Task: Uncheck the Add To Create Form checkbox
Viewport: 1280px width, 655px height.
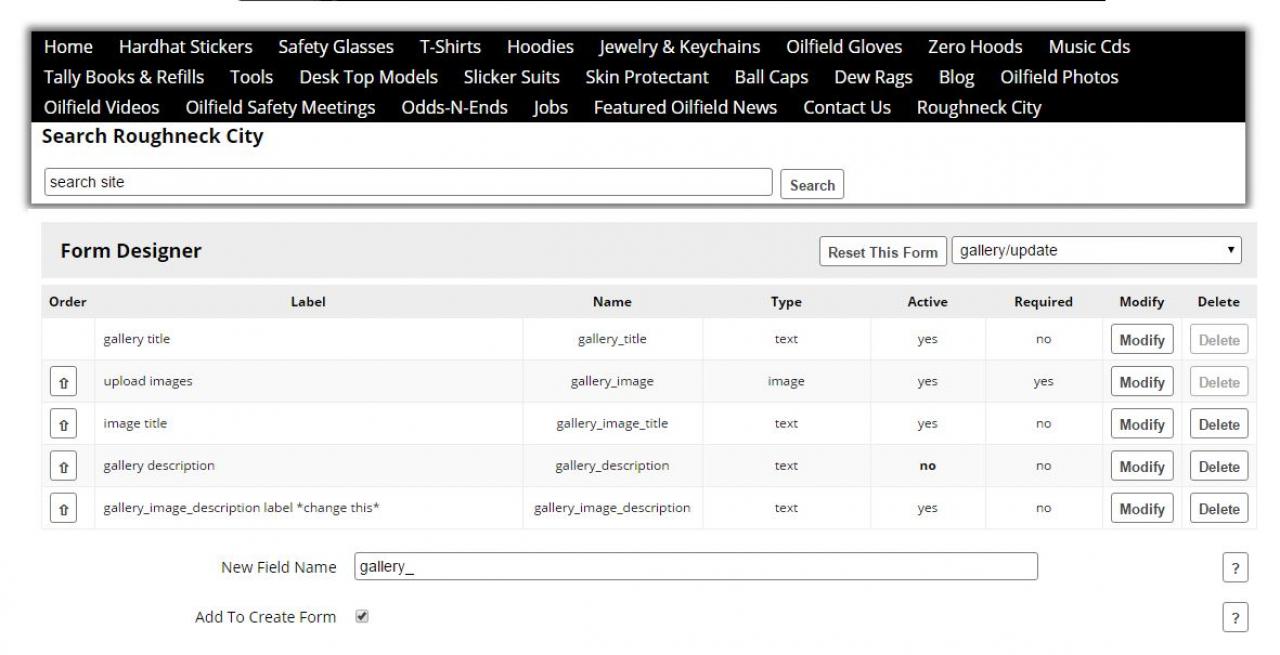Action: click(362, 617)
